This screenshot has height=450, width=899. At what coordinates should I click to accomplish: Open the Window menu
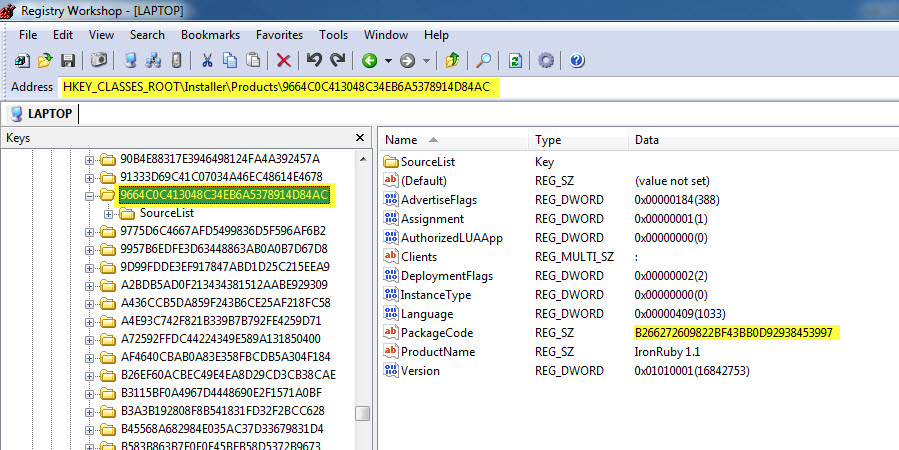click(x=386, y=35)
